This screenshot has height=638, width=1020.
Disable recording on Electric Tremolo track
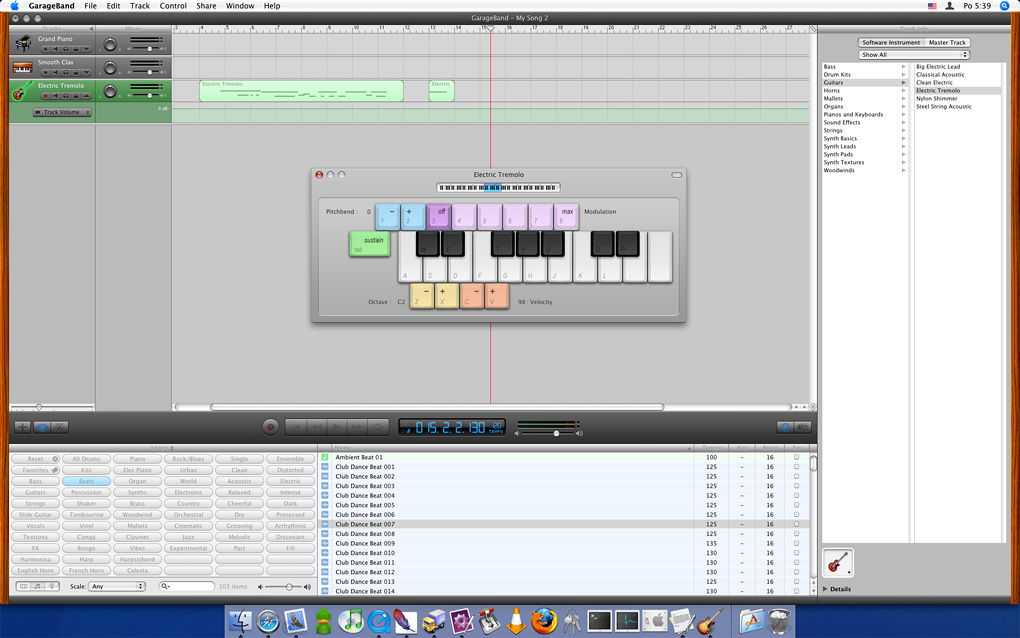pos(46,96)
